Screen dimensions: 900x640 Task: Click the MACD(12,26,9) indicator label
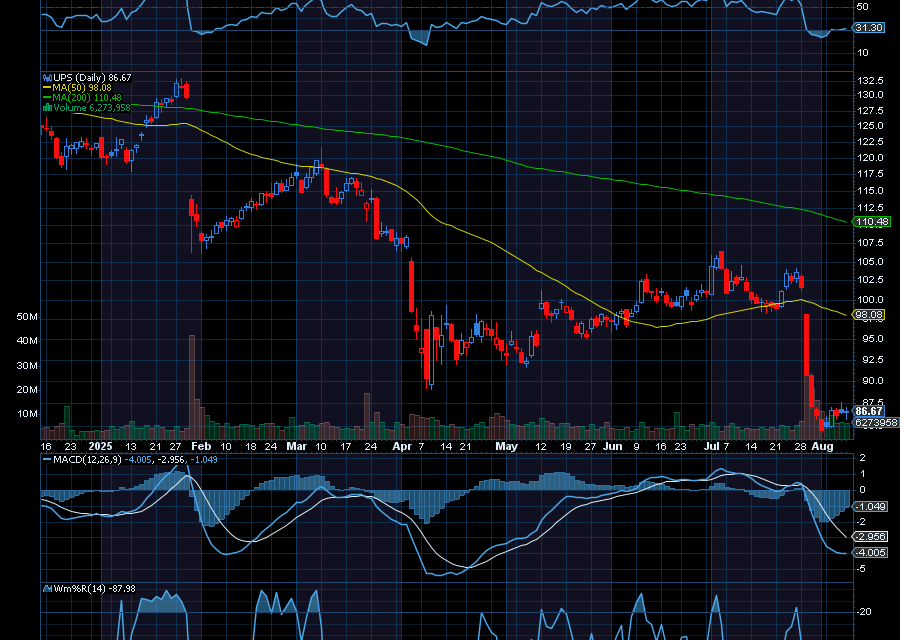87,460
